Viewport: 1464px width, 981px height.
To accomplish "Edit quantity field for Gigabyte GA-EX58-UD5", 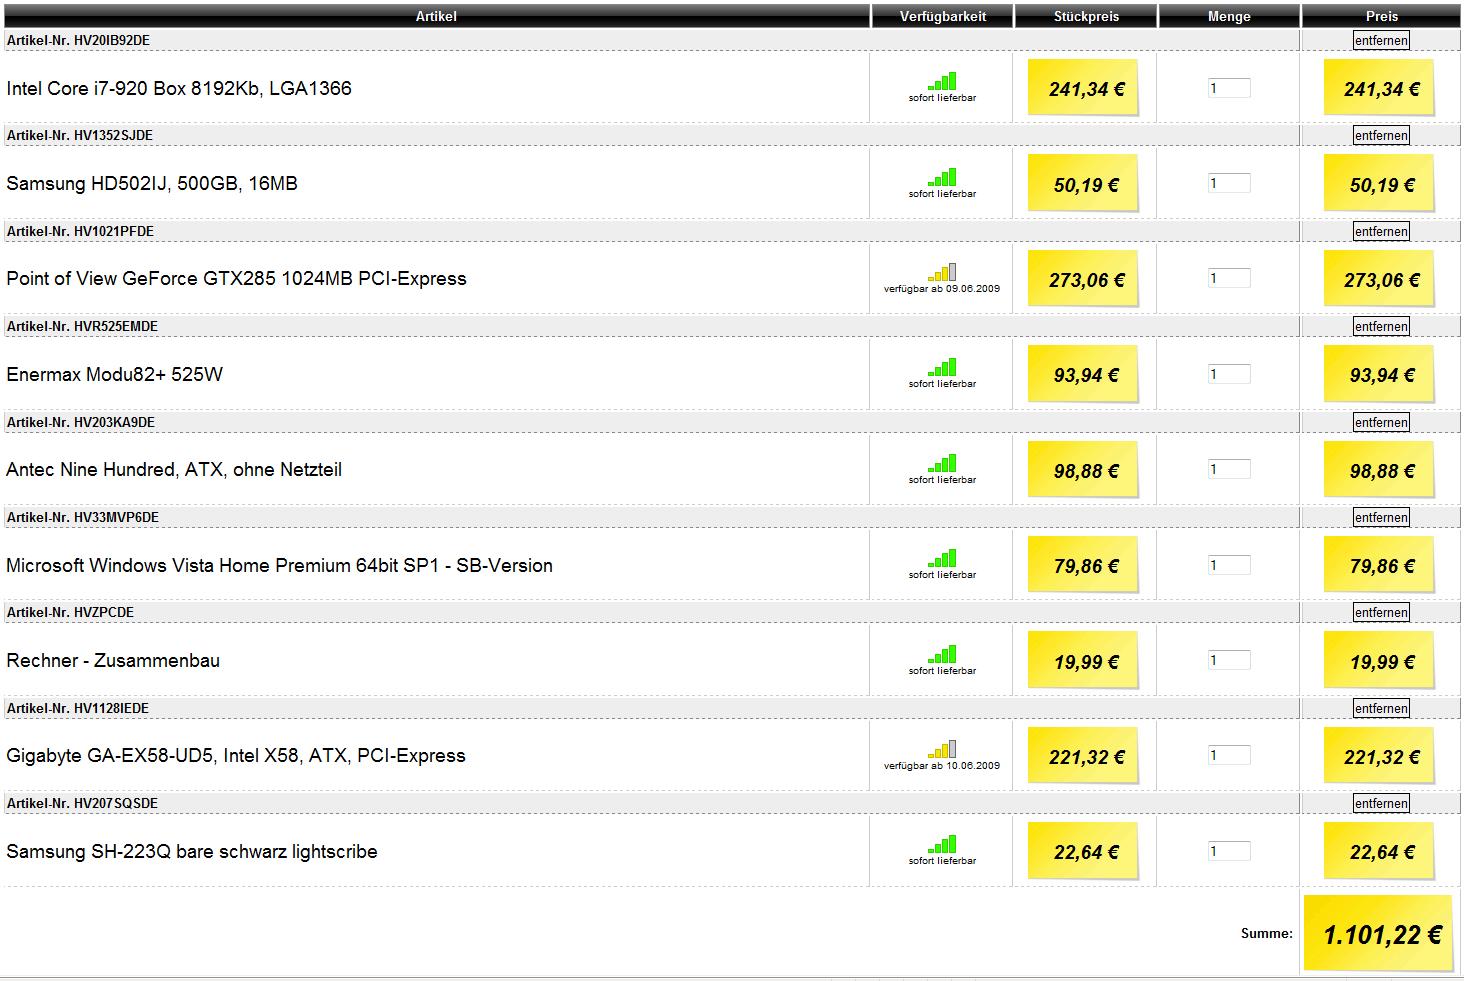I will [1229, 755].
